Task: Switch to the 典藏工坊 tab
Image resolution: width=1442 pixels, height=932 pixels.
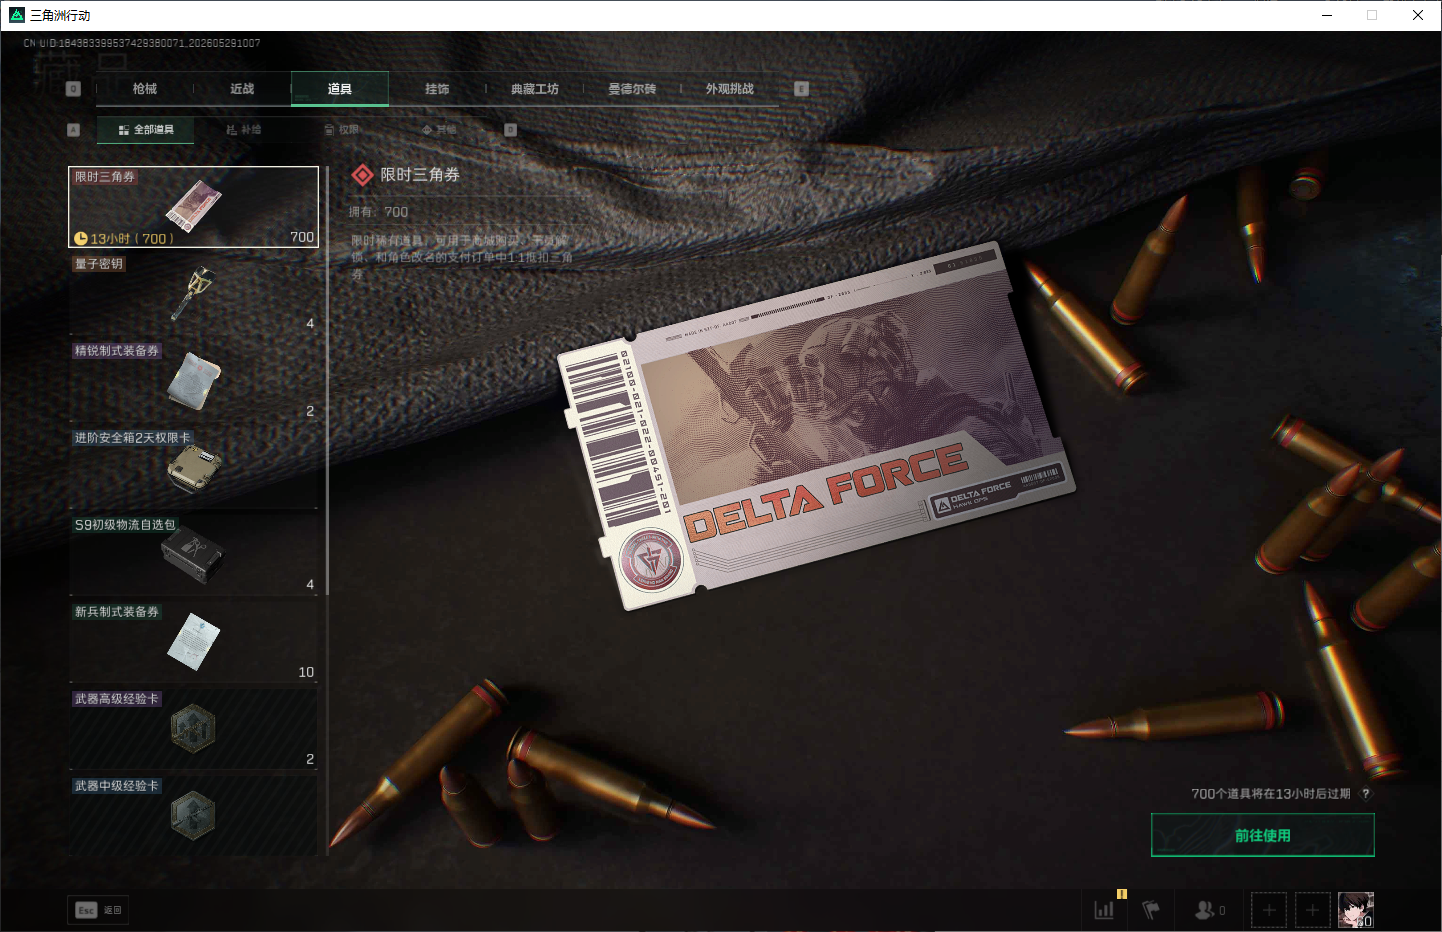Action: tap(535, 89)
